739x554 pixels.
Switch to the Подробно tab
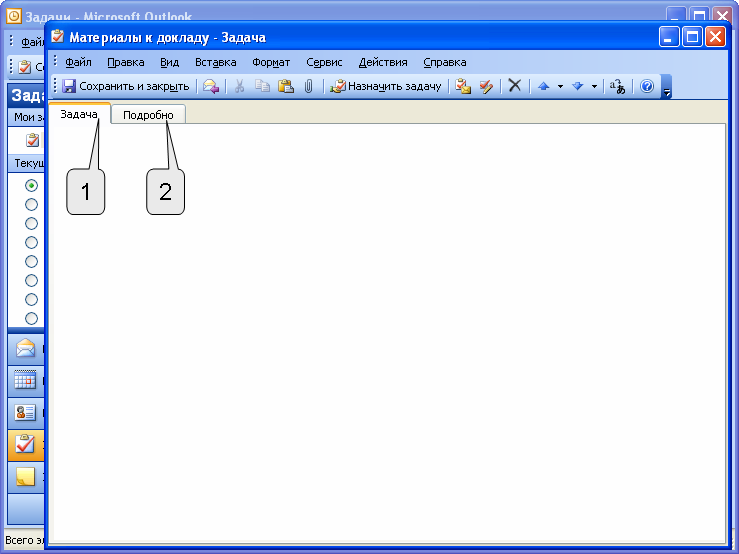coord(148,115)
